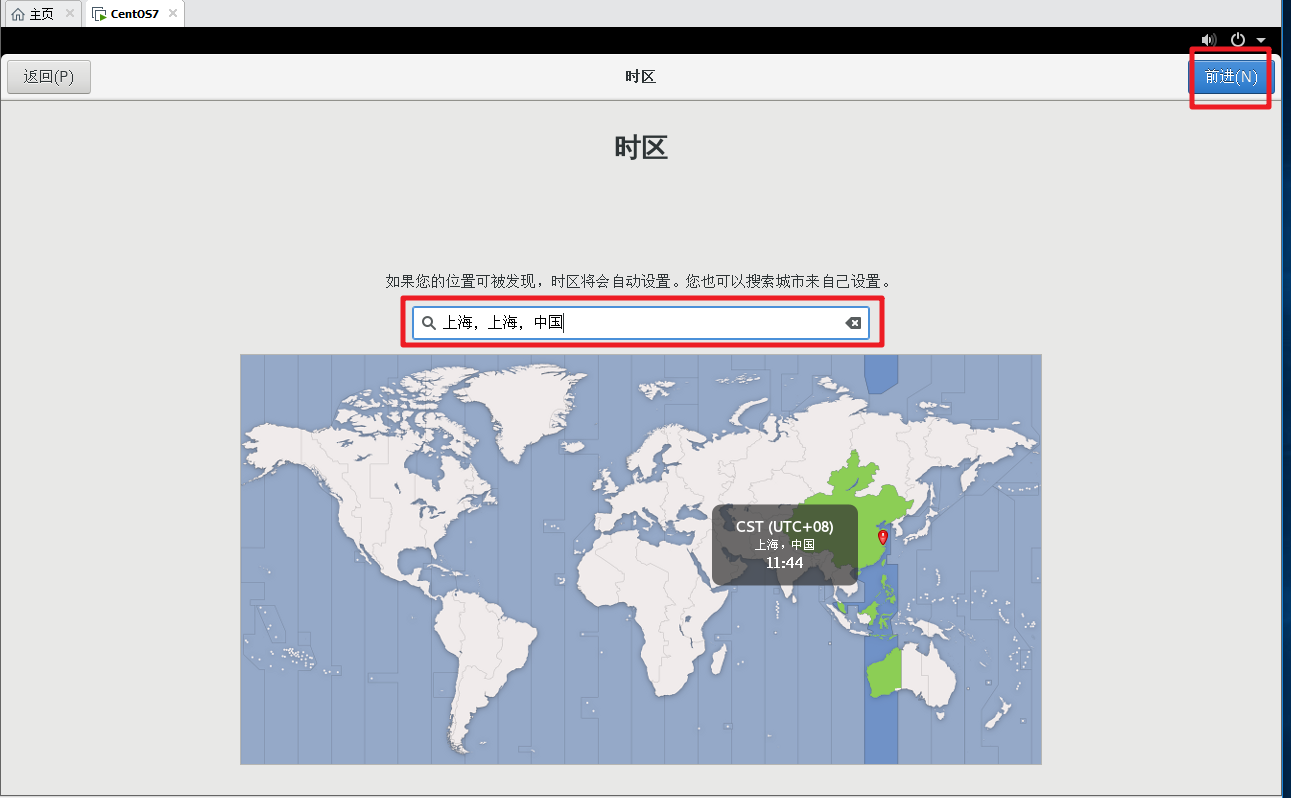
Task: Expand the system menu arrow
Action: point(1261,41)
